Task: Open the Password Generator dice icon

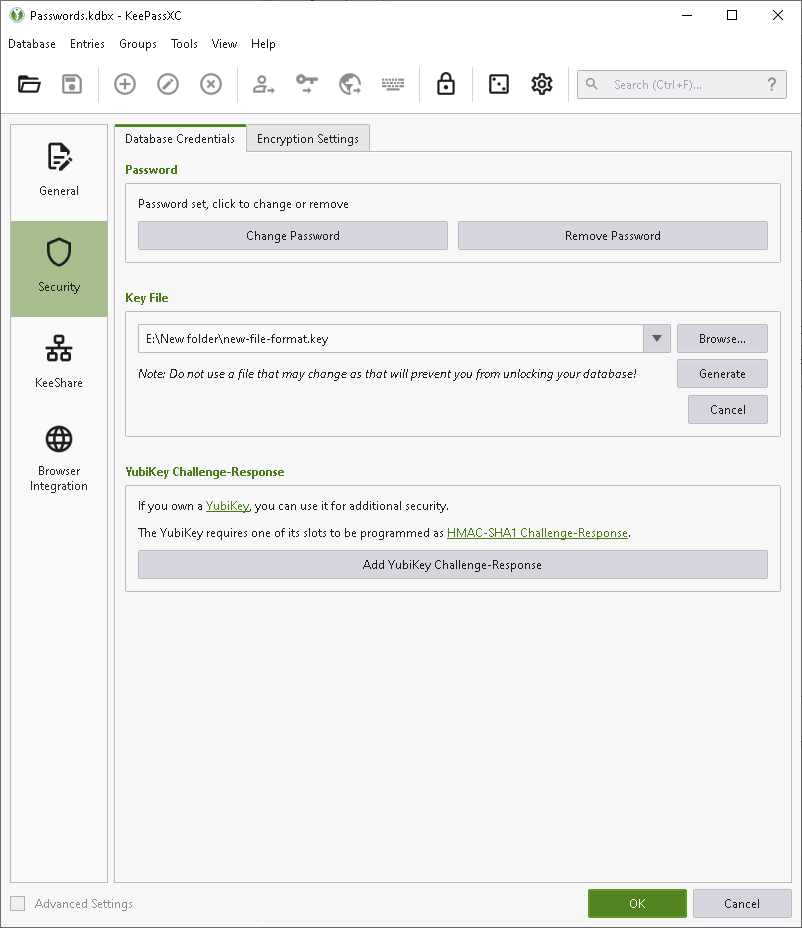Action: pos(499,85)
